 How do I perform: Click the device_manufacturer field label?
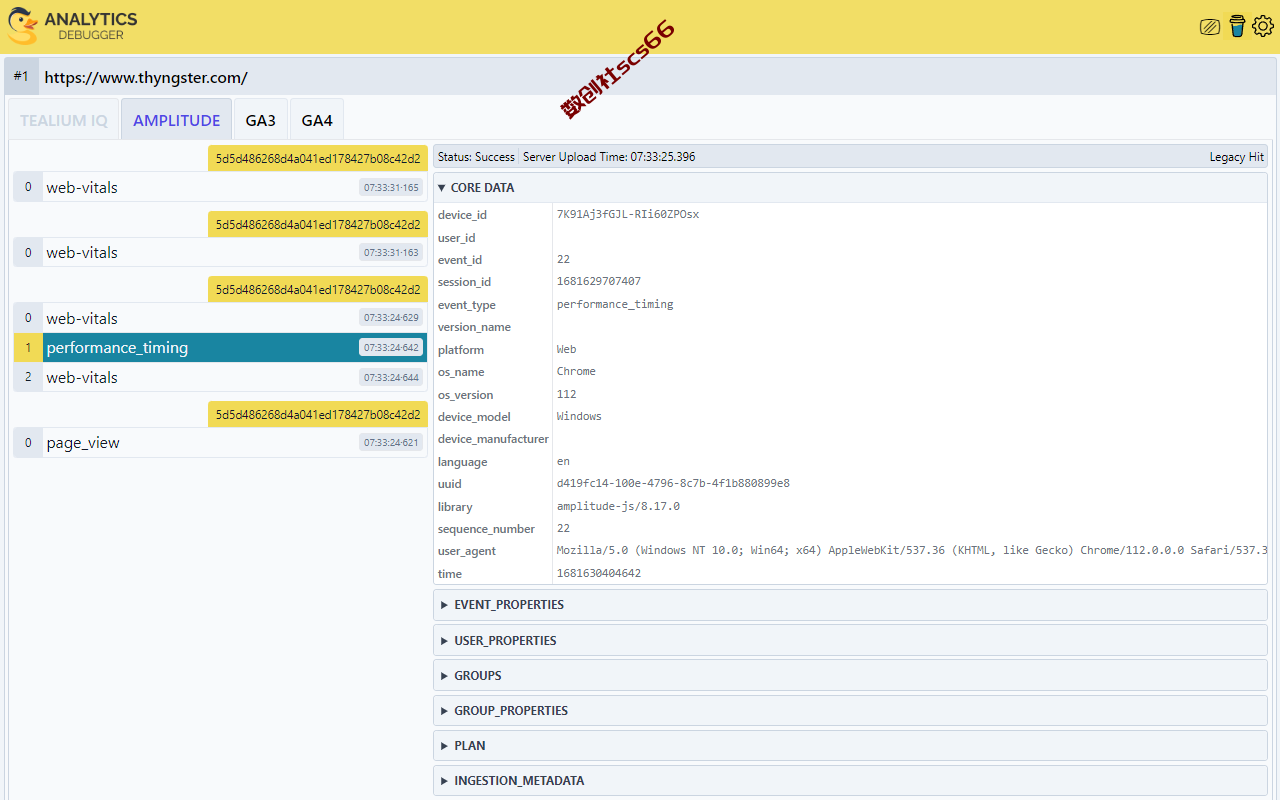tap(493, 439)
